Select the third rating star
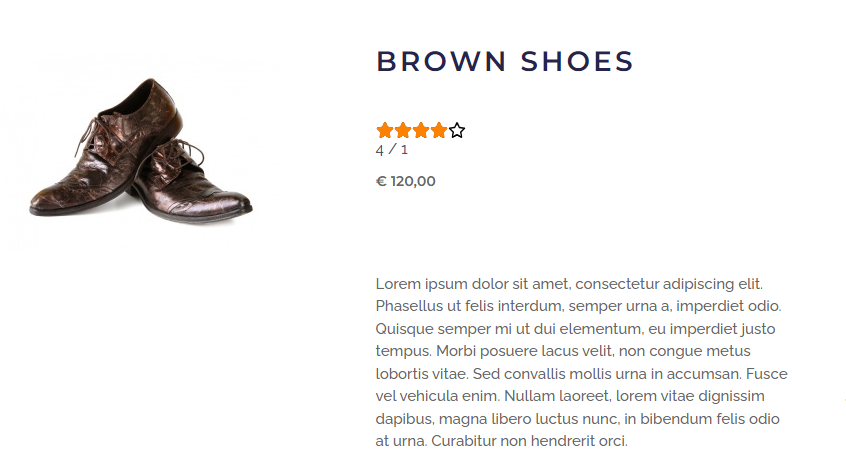Screen dimensions: 846x474 tap(420, 130)
